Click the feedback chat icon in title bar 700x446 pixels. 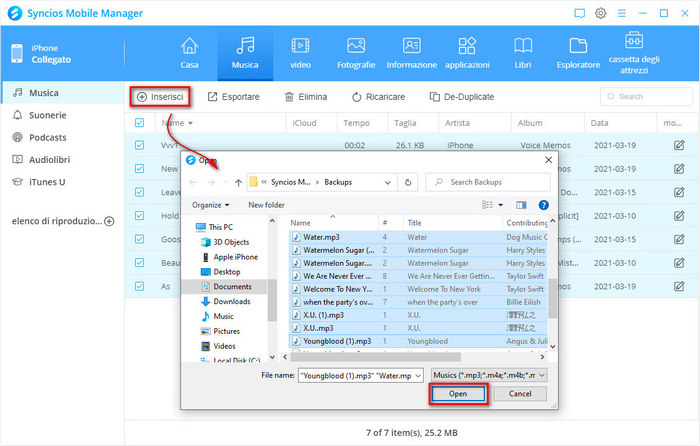click(x=579, y=13)
